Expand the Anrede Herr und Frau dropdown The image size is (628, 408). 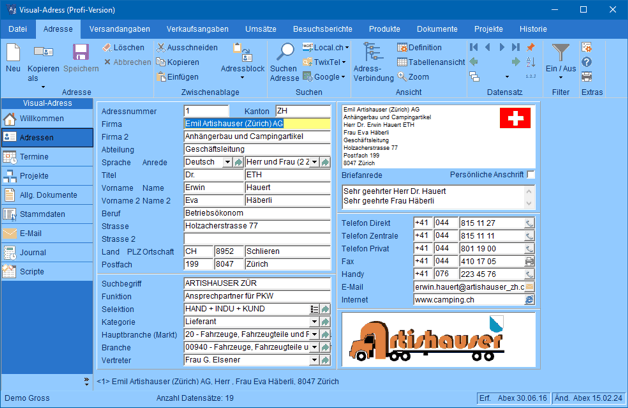coord(315,162)
